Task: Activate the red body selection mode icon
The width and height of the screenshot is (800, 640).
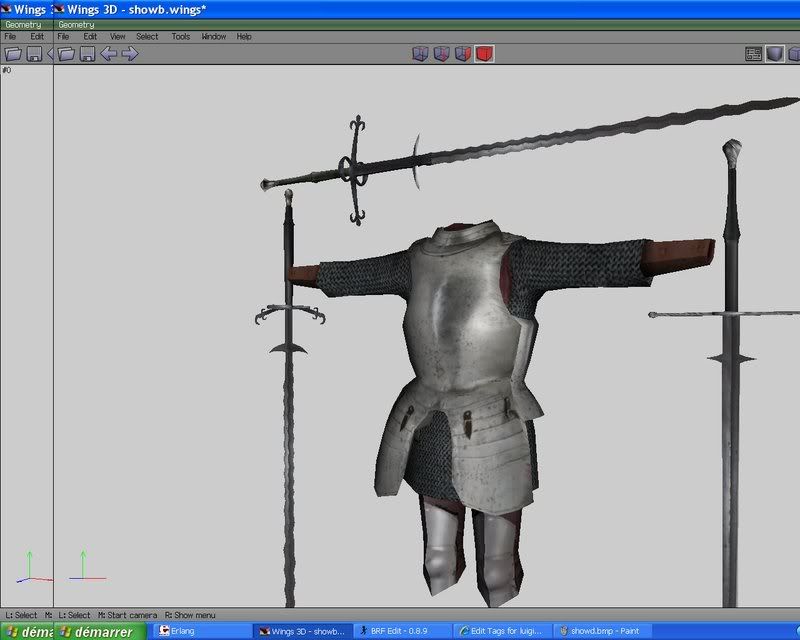Action: tap(484, 53)
